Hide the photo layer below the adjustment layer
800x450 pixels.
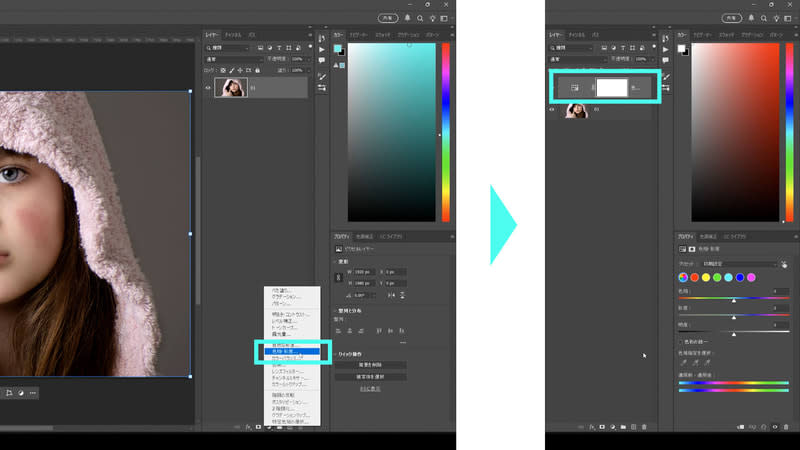click(x=552, y=111)
